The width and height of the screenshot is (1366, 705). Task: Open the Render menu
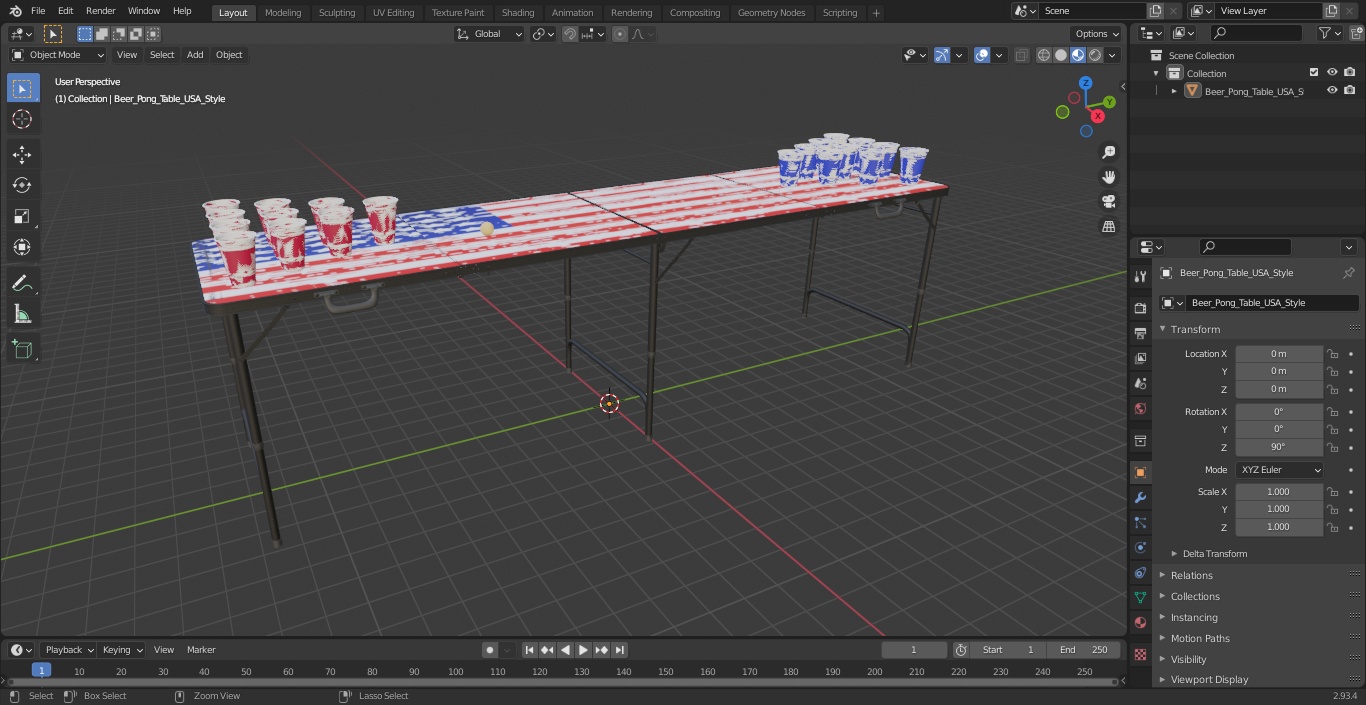[100, 11]
